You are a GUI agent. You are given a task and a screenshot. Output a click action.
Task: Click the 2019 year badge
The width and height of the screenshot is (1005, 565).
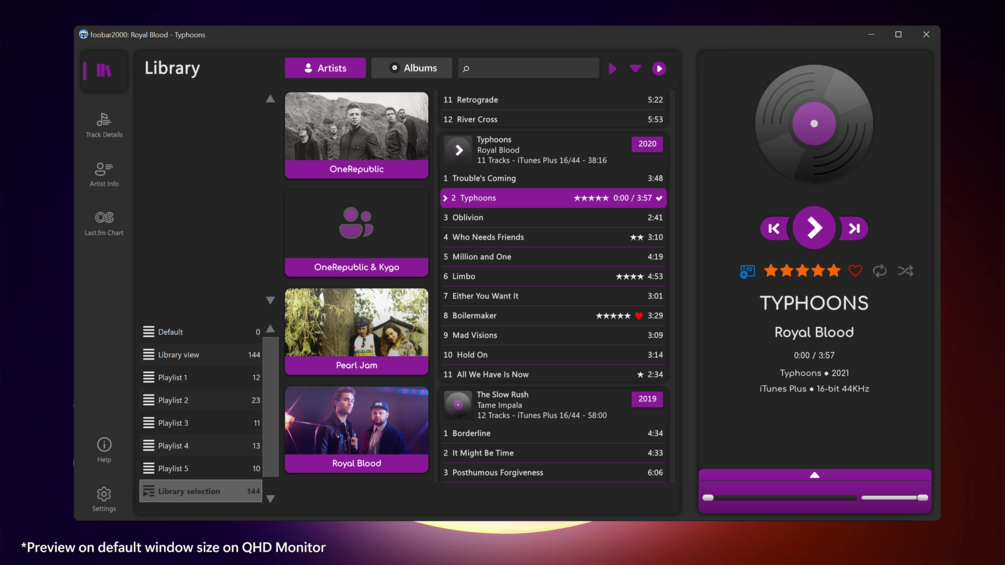tap(647, 398)
